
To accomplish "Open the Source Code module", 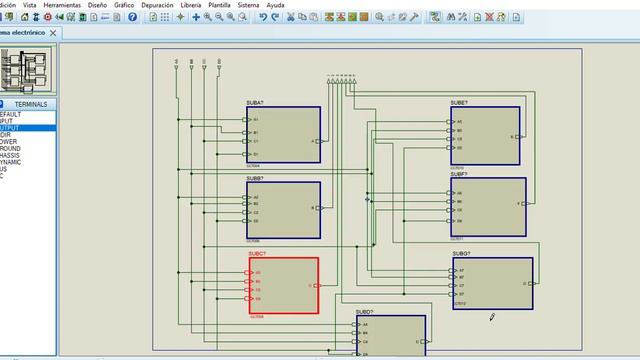I will pyautogui.click(x=105, y=17).
